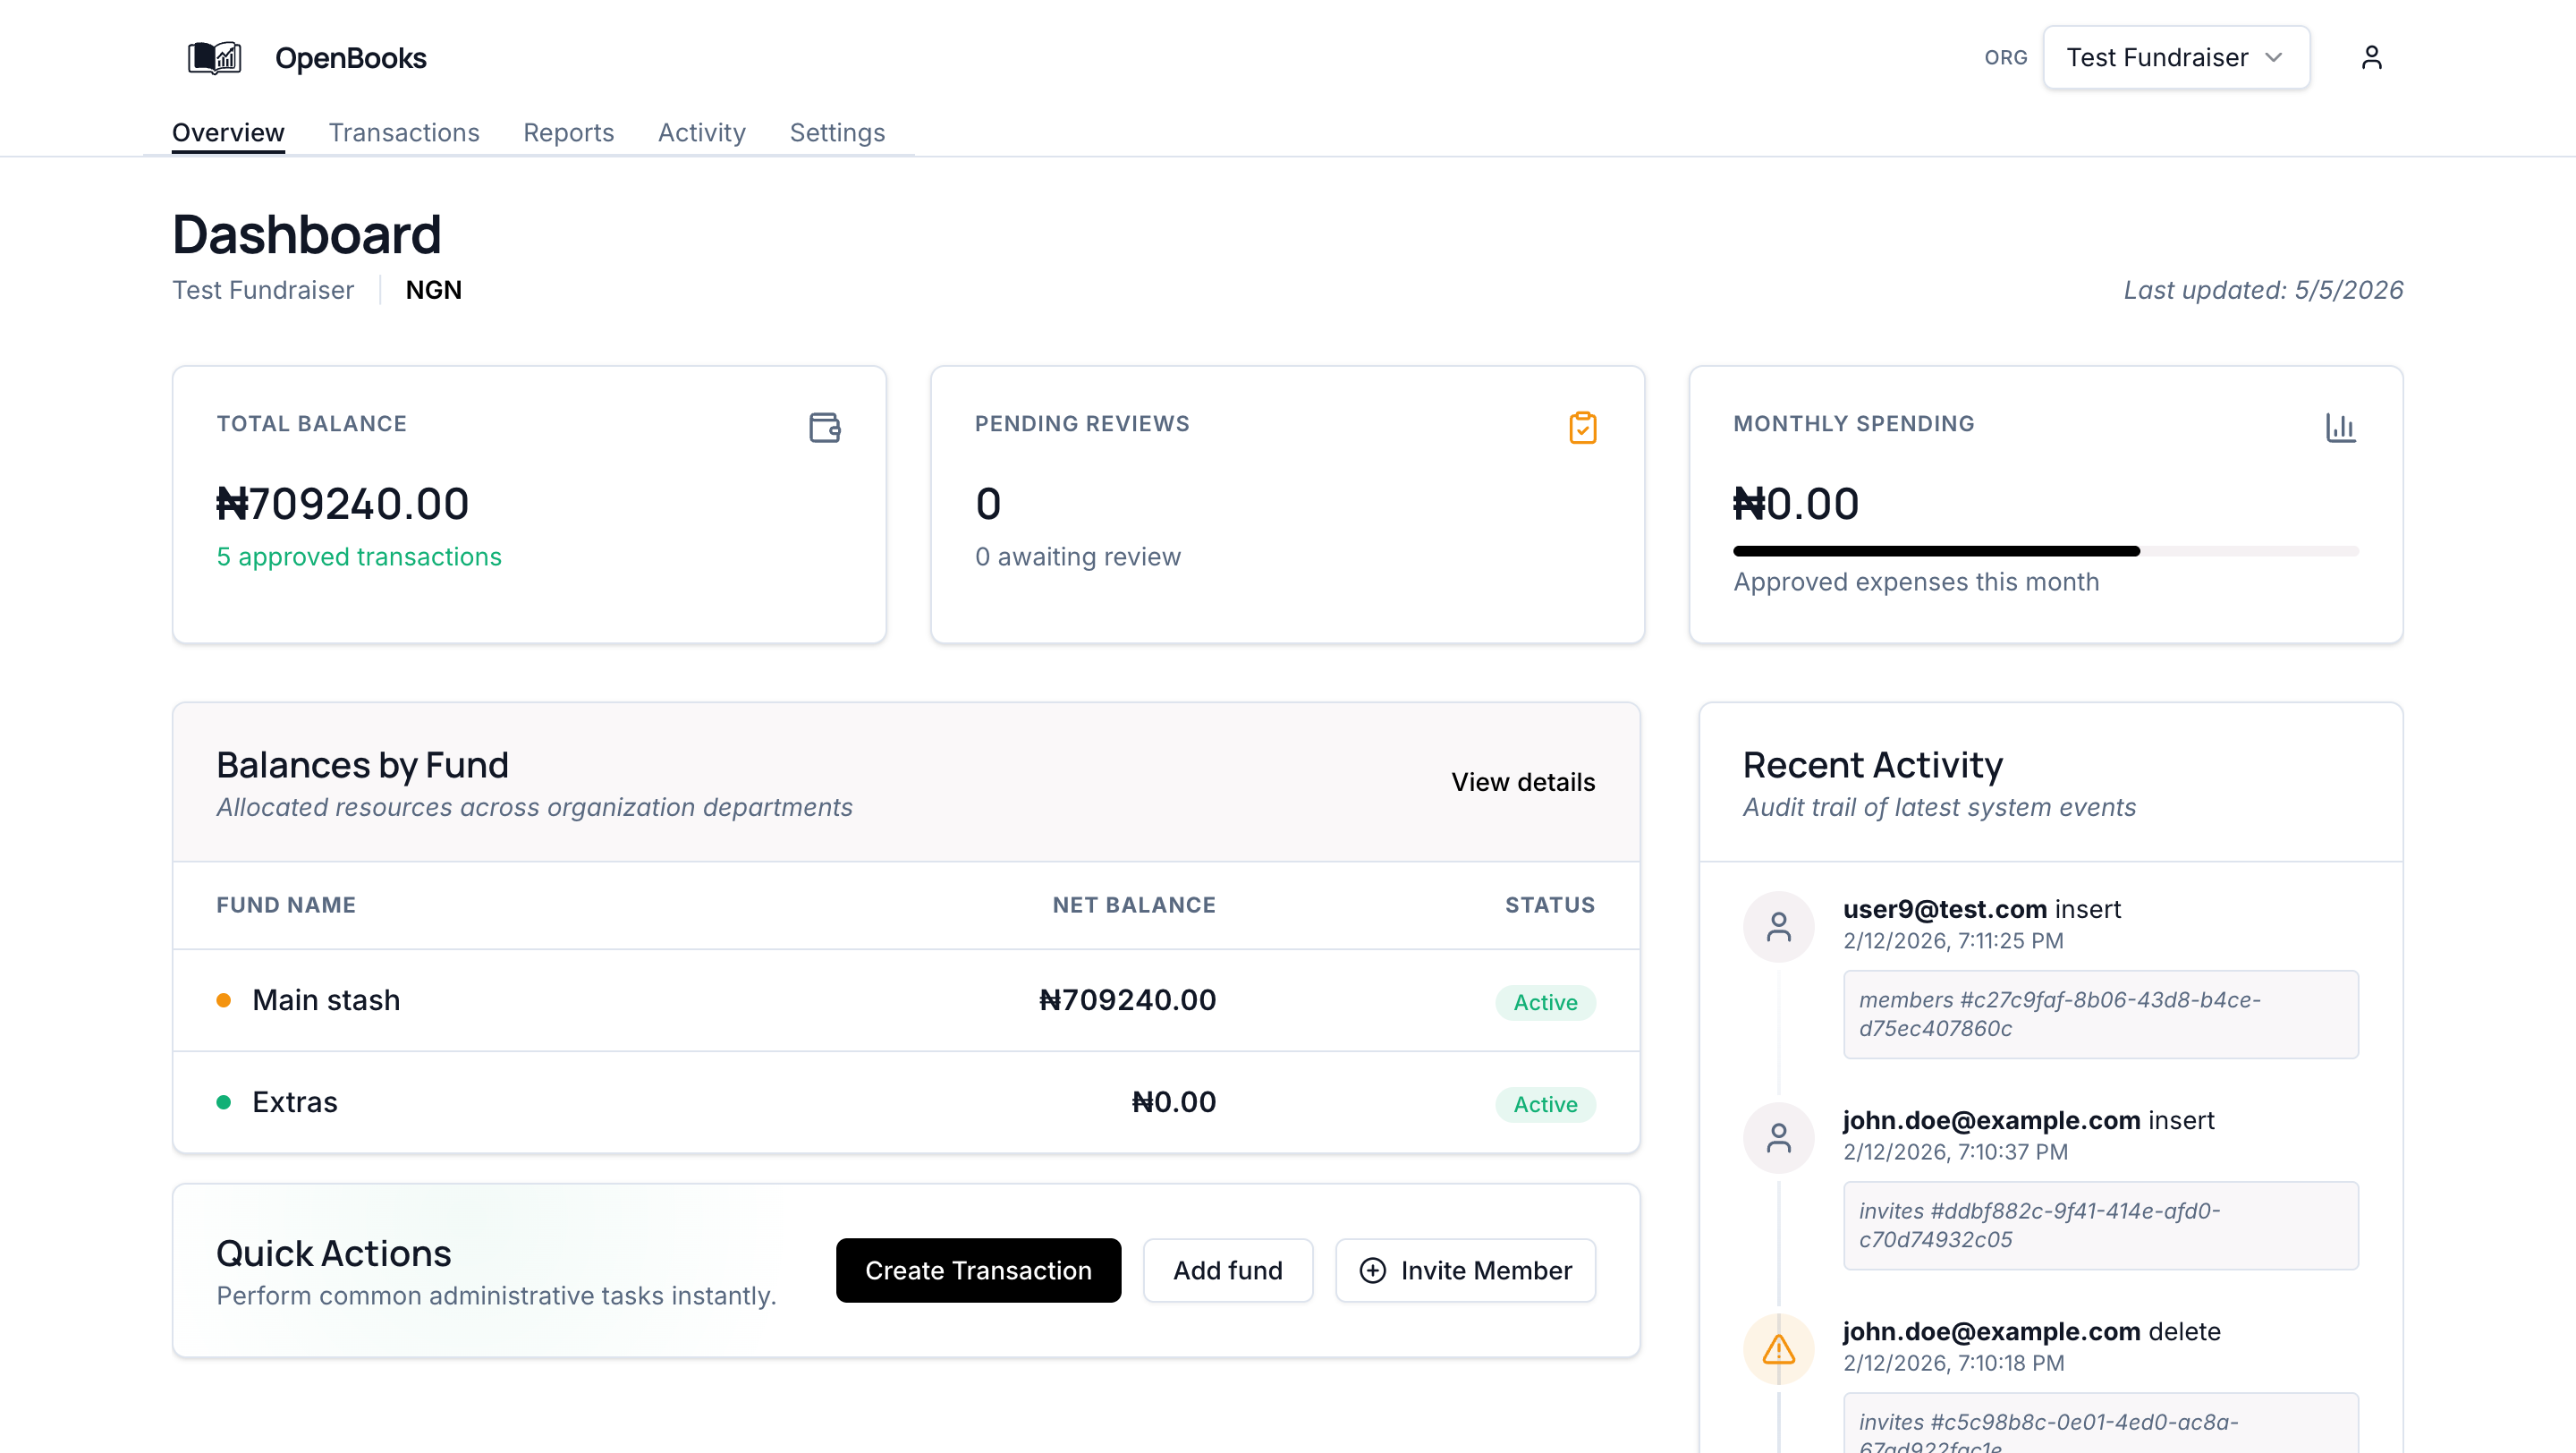Viewport: 2576px width, 1453px height.
Task: Click the invites #c5c98b8c record box
Action: click(x=2100, y=1423)
